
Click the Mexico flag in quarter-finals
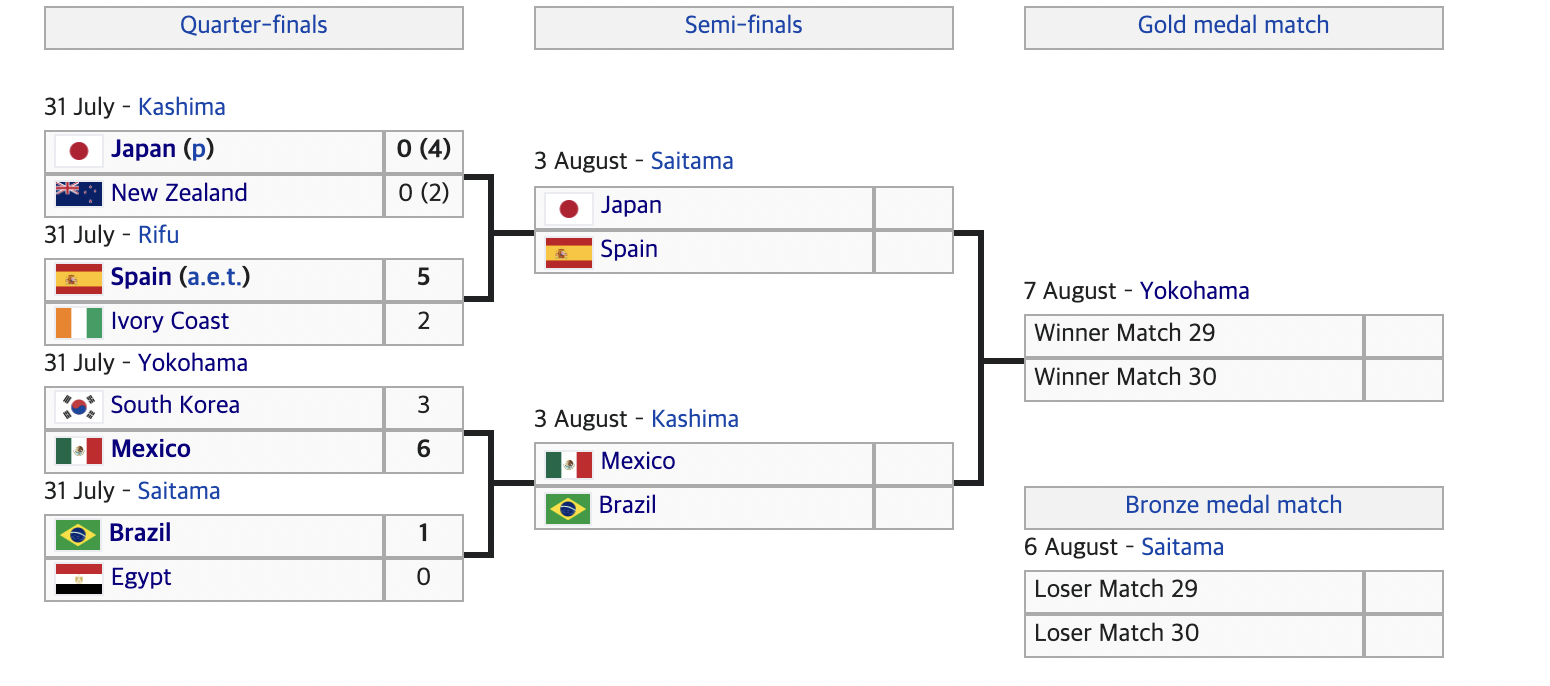pyautogui.click(x=79, y=450)
